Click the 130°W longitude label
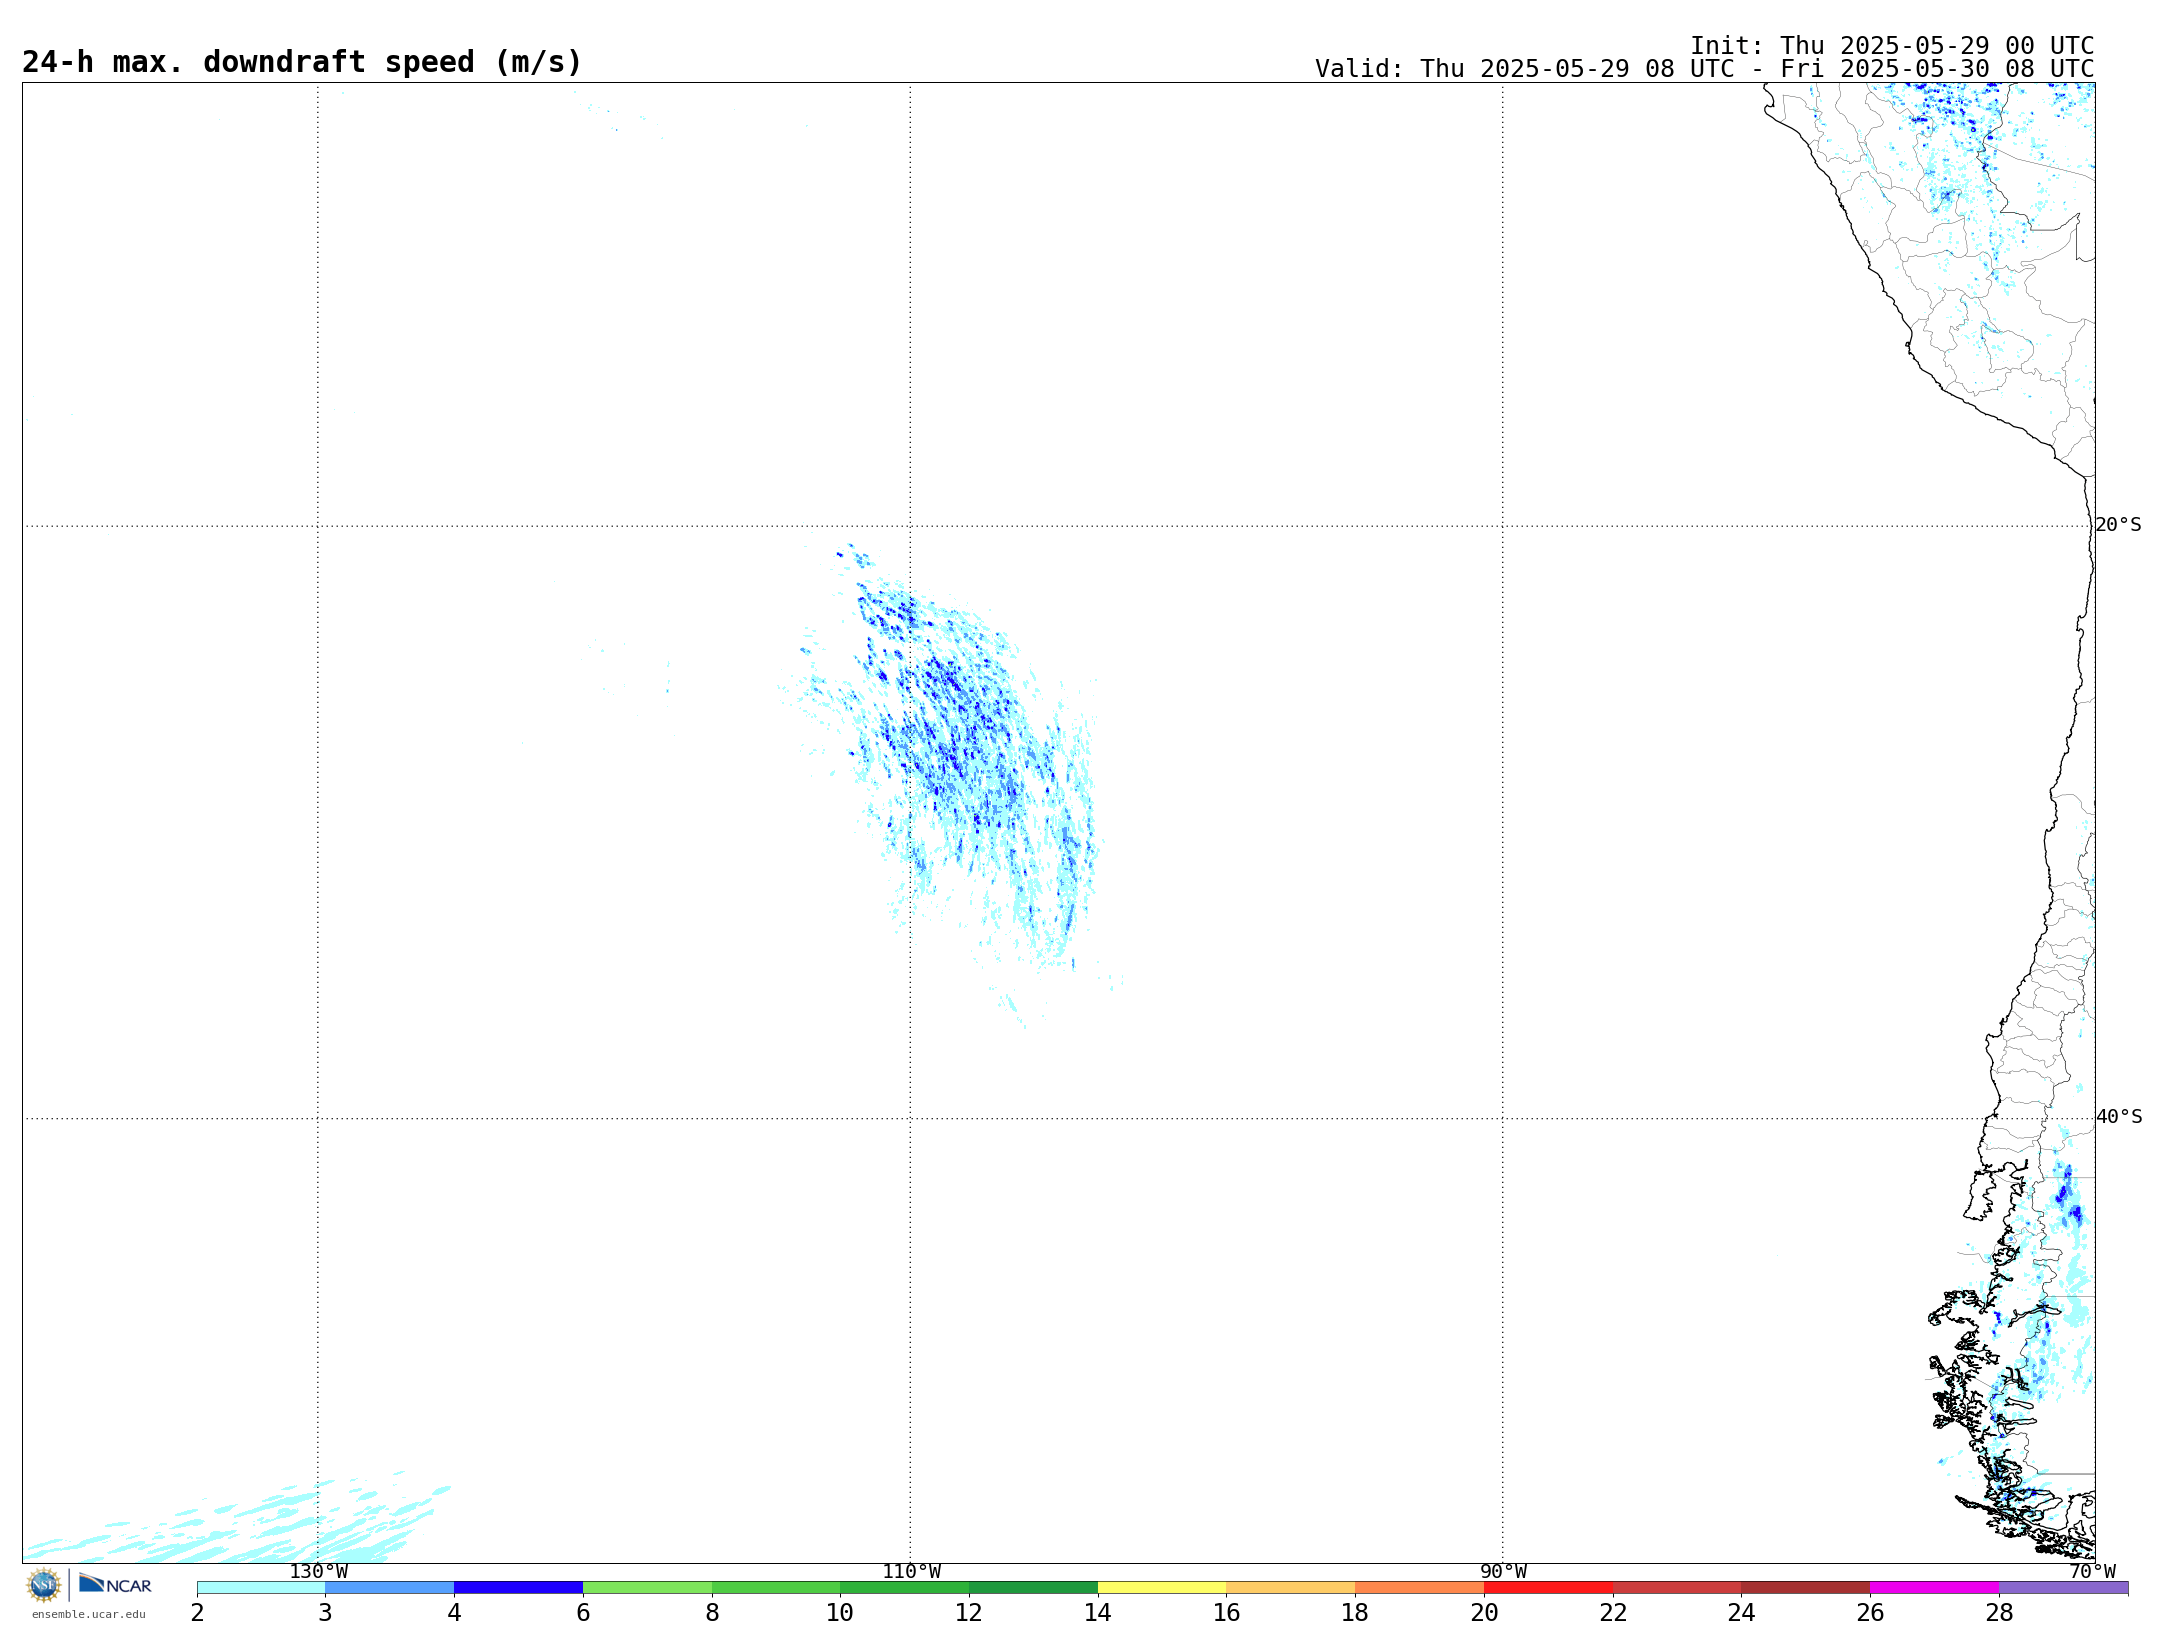The image size is (2160, 1626). tap(319, 1572)
